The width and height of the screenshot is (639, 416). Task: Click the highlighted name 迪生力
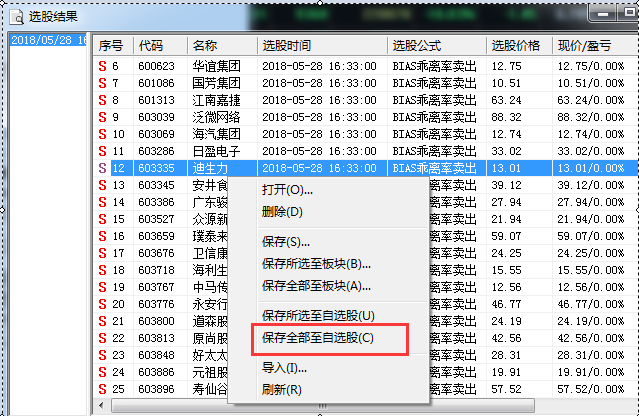[210, 168]
